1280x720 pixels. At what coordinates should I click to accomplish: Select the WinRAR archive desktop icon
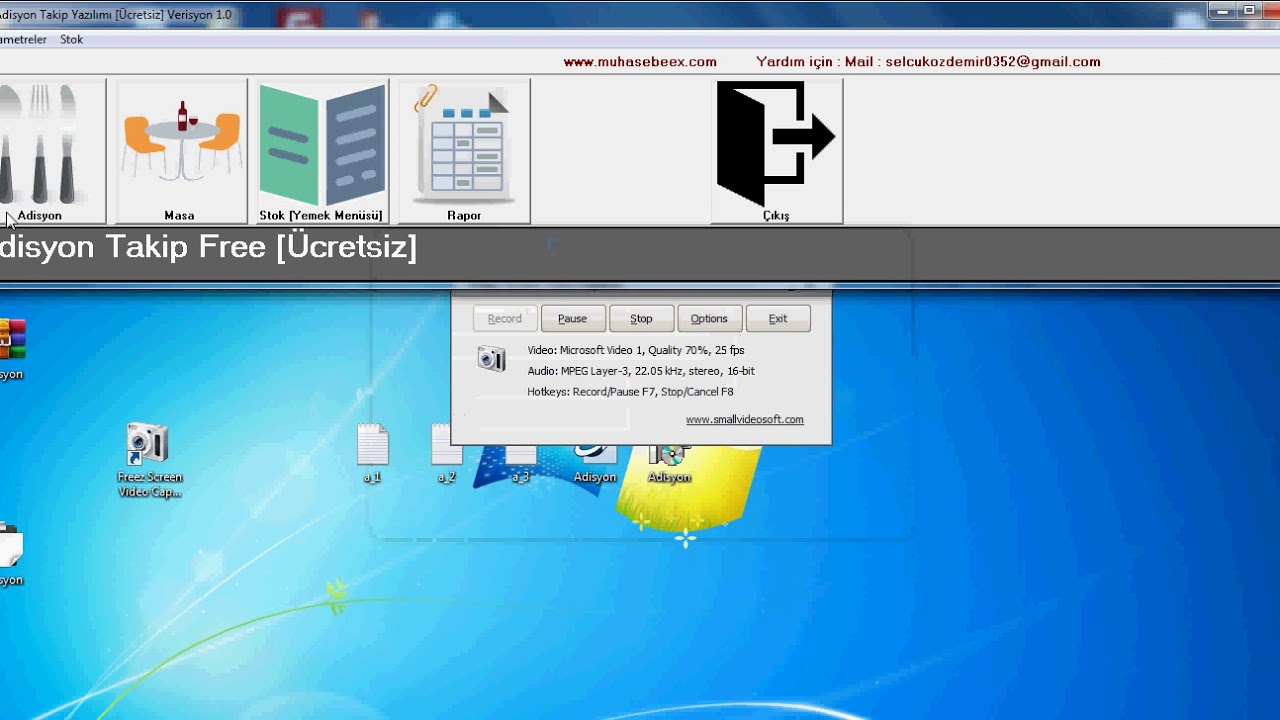coord(12,349)
